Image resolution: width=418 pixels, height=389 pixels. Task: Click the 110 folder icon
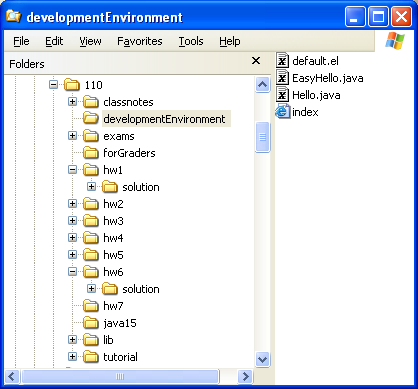pyautogui.click(x=72, y=85)
